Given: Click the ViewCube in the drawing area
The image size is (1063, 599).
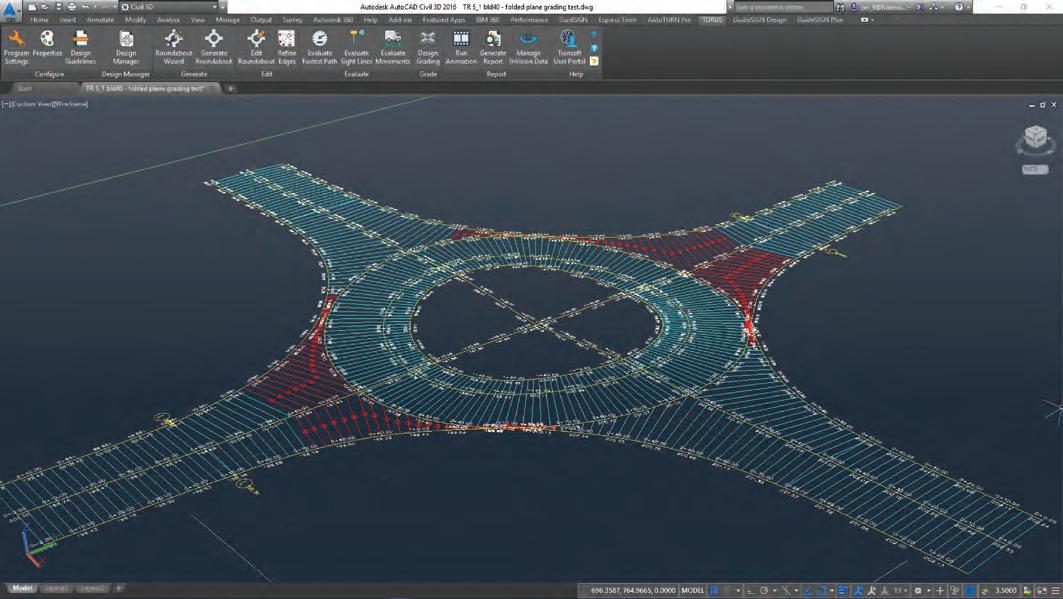Looking at the screenshot, I should [x=1035, y=138].
